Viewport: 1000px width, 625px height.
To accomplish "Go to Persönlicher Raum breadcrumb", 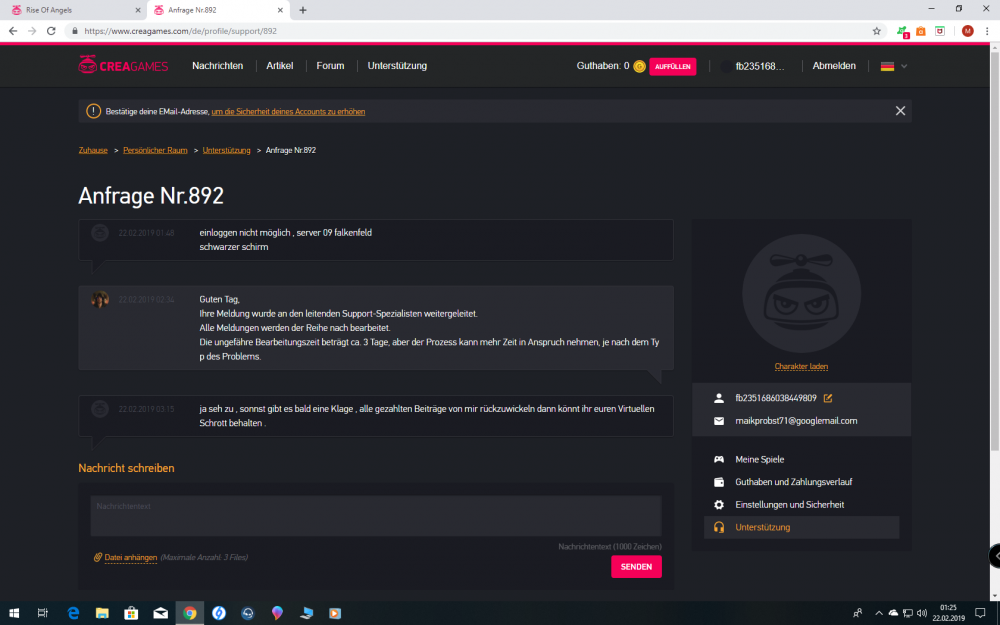I will (155, 150).
